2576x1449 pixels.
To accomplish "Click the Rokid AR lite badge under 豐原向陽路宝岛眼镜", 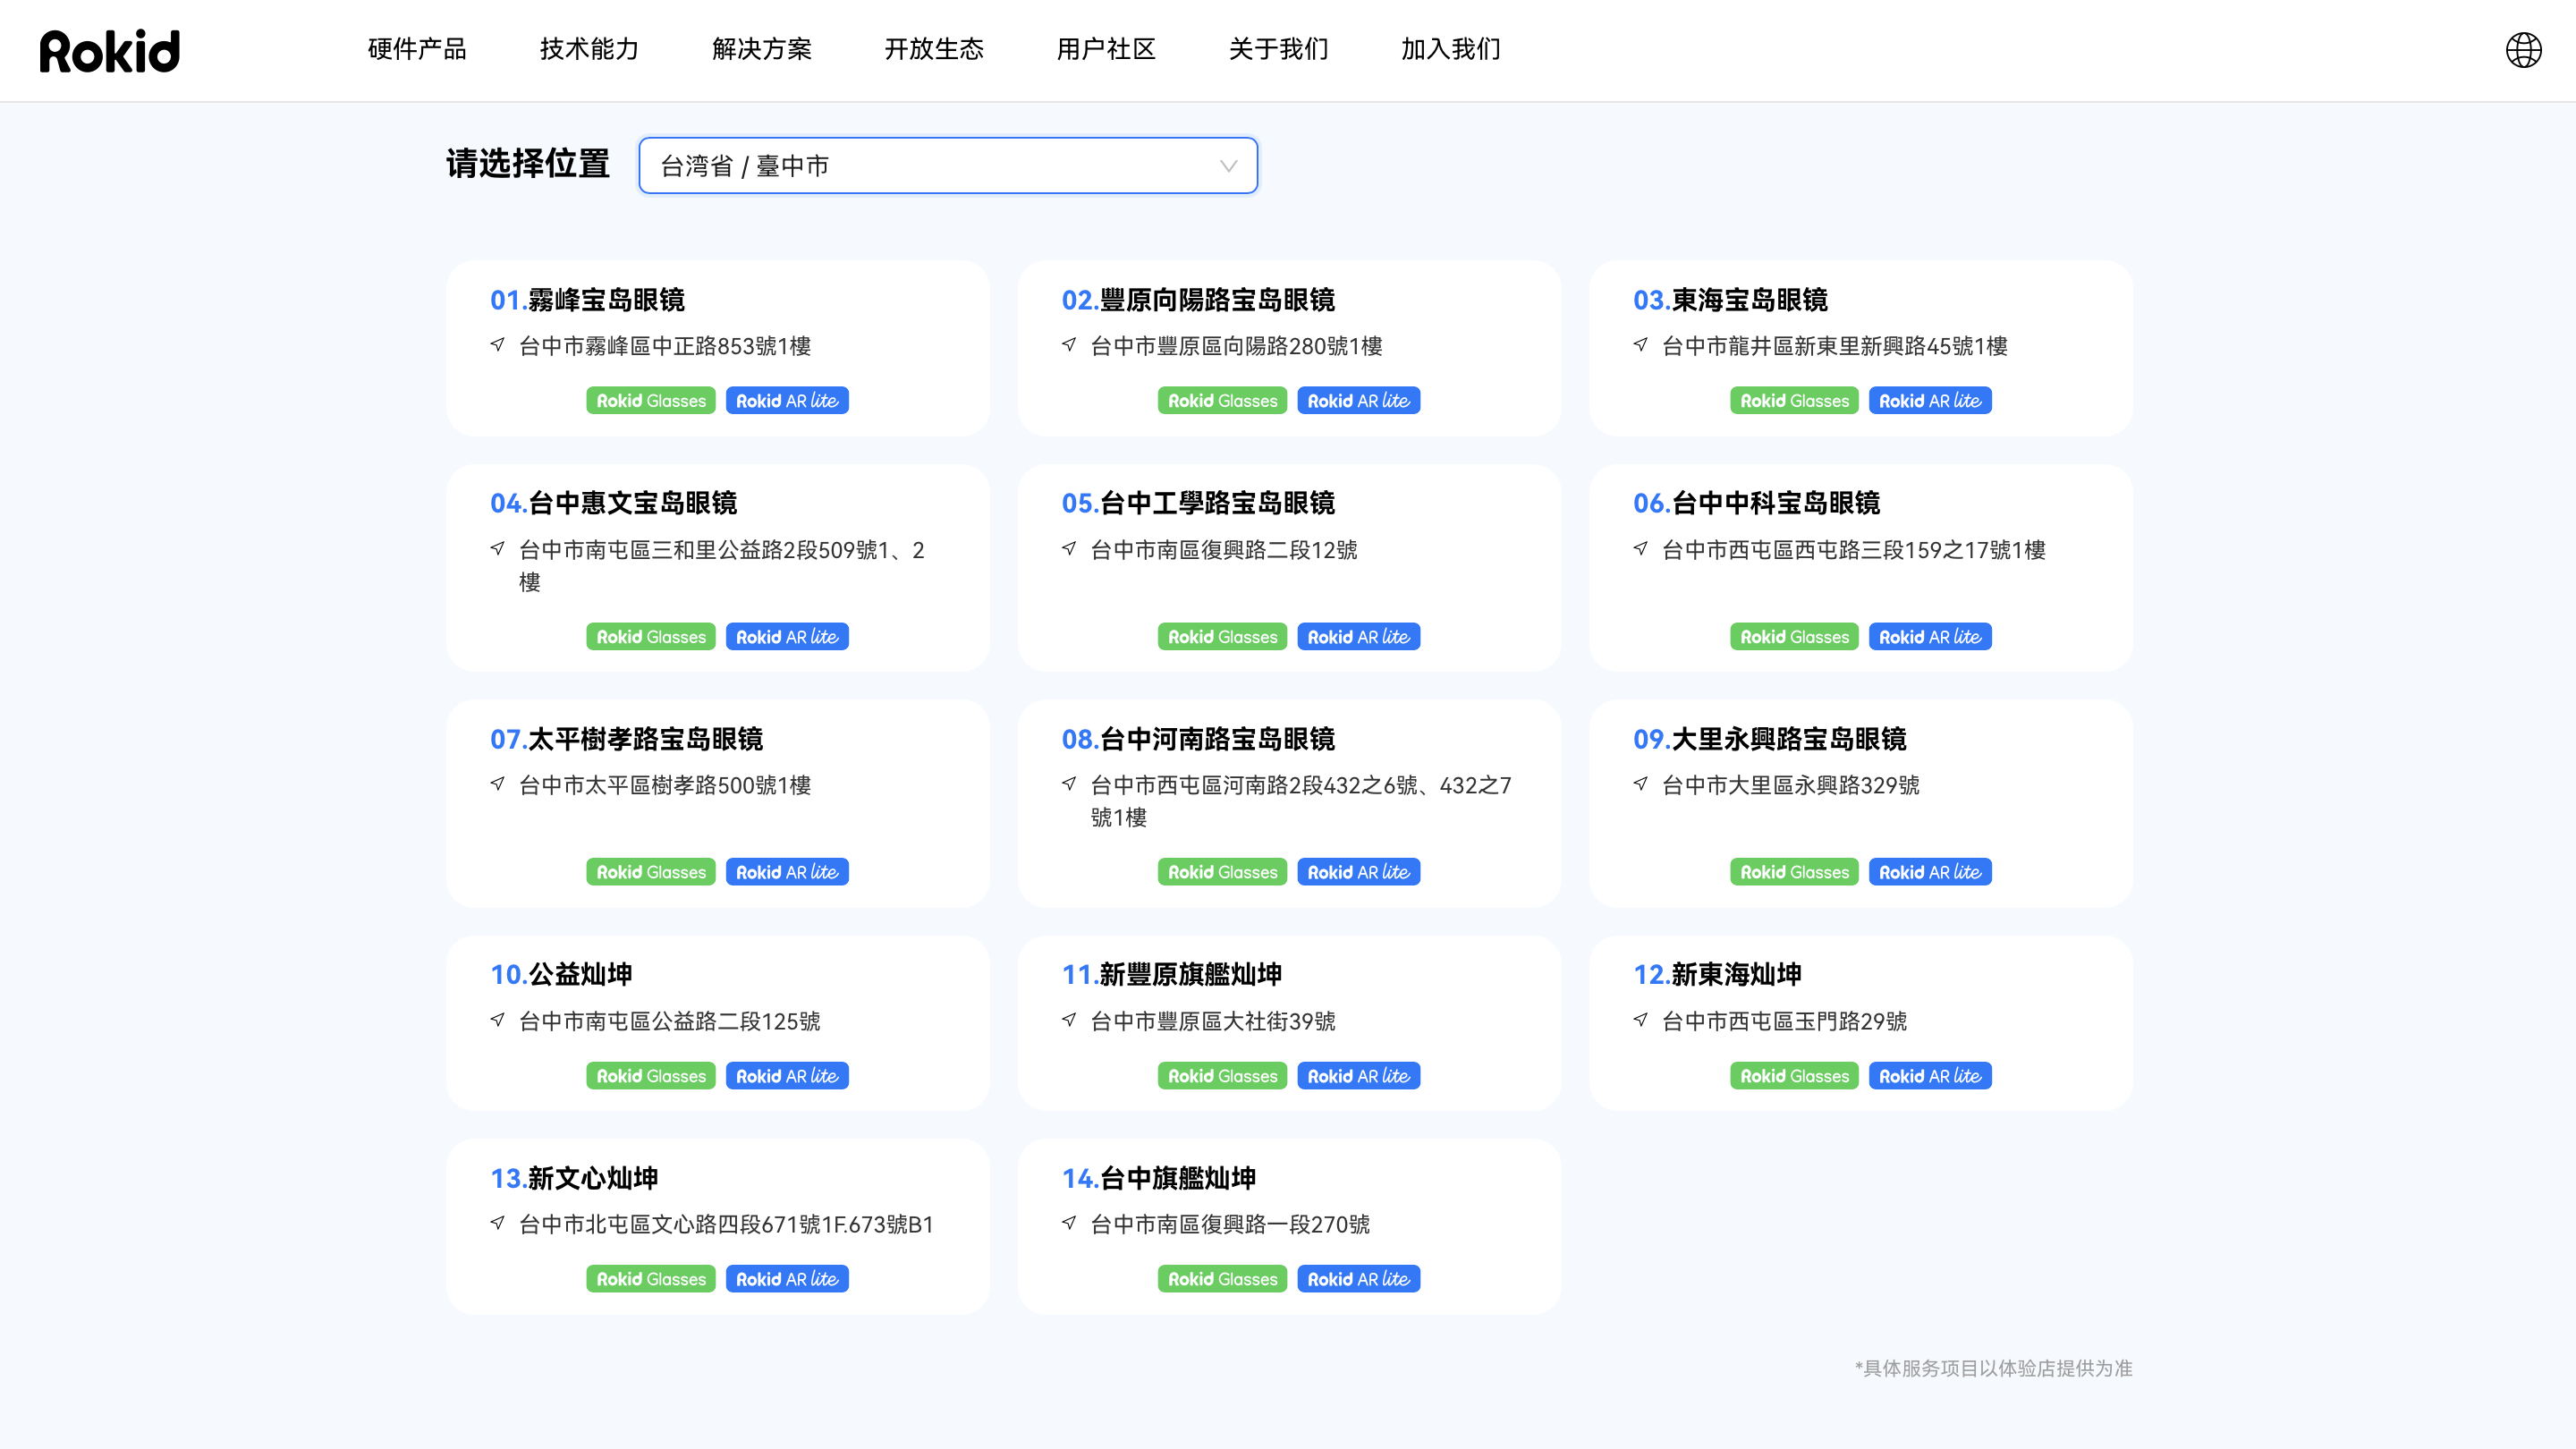I will (1358, 400).
